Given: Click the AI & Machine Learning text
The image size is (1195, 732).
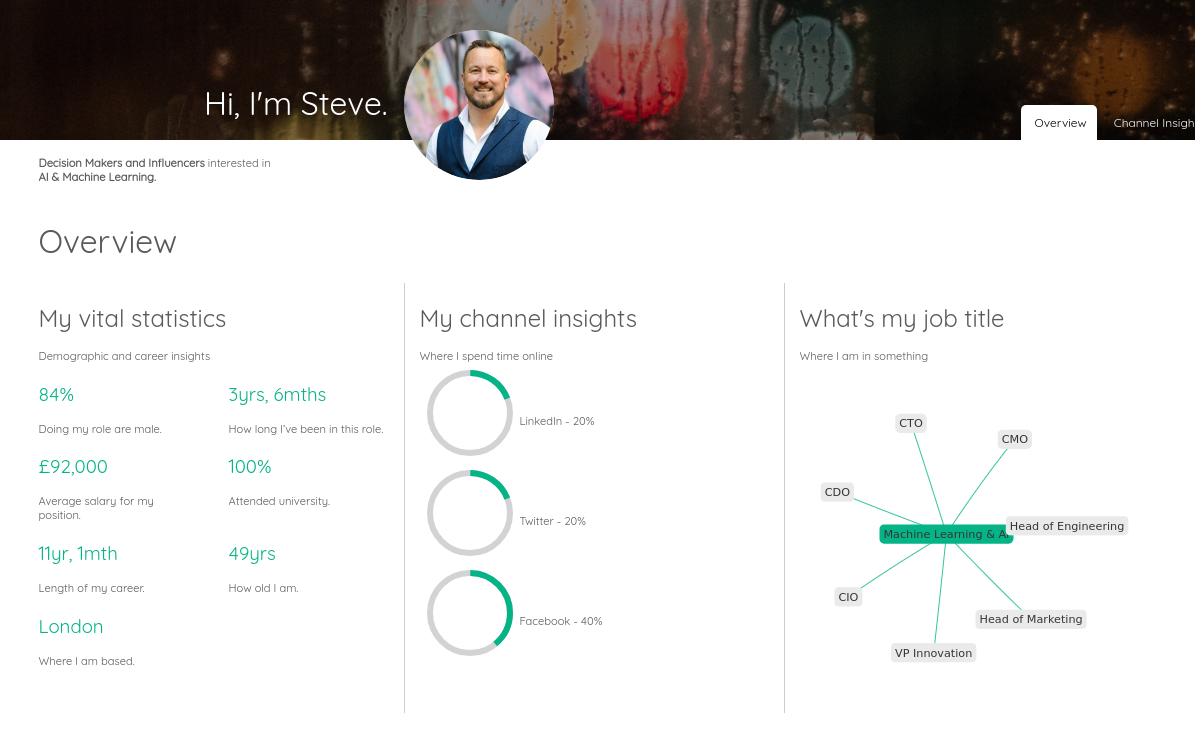Looking at the screenshot, I should click(98, 177).
